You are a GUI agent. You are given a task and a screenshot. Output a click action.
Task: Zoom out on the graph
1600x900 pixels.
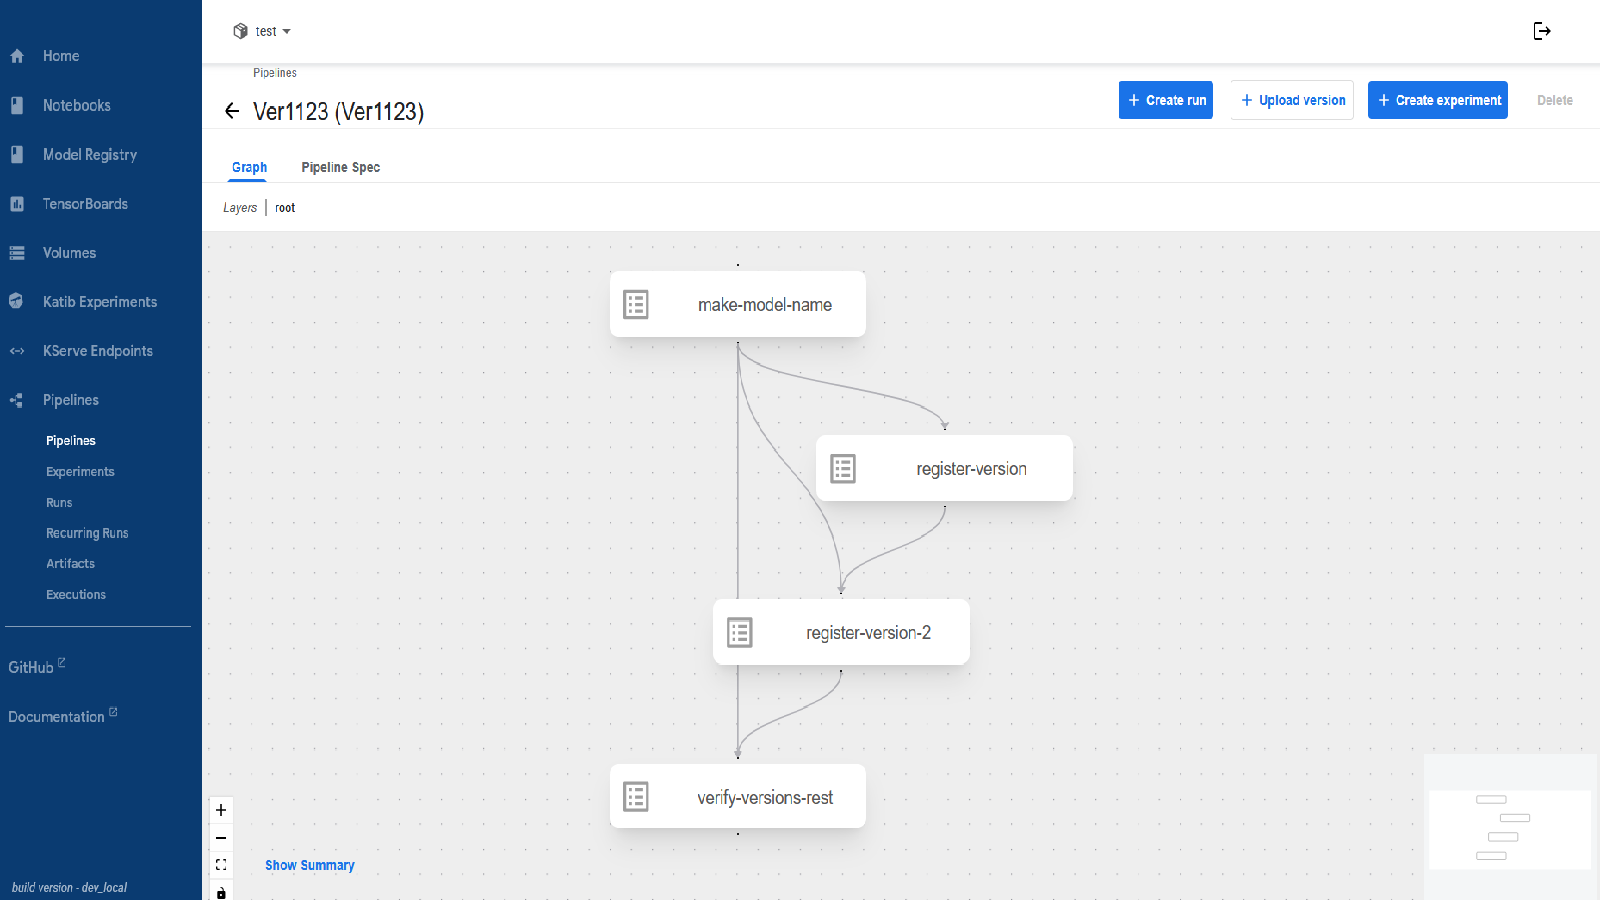pos(221,838)
